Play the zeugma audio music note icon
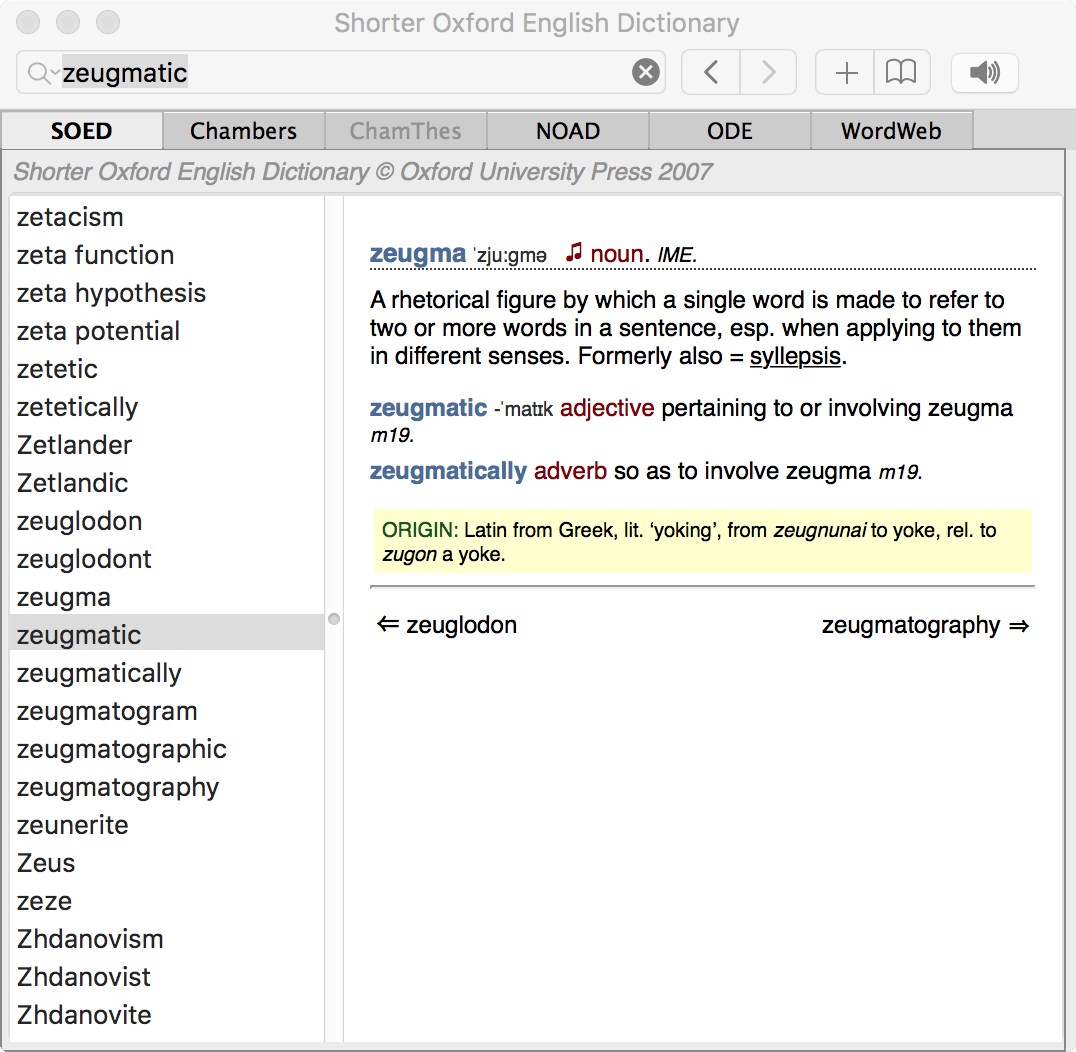The width and height of the screenshot is (1076, 1052). coord(574,253)
